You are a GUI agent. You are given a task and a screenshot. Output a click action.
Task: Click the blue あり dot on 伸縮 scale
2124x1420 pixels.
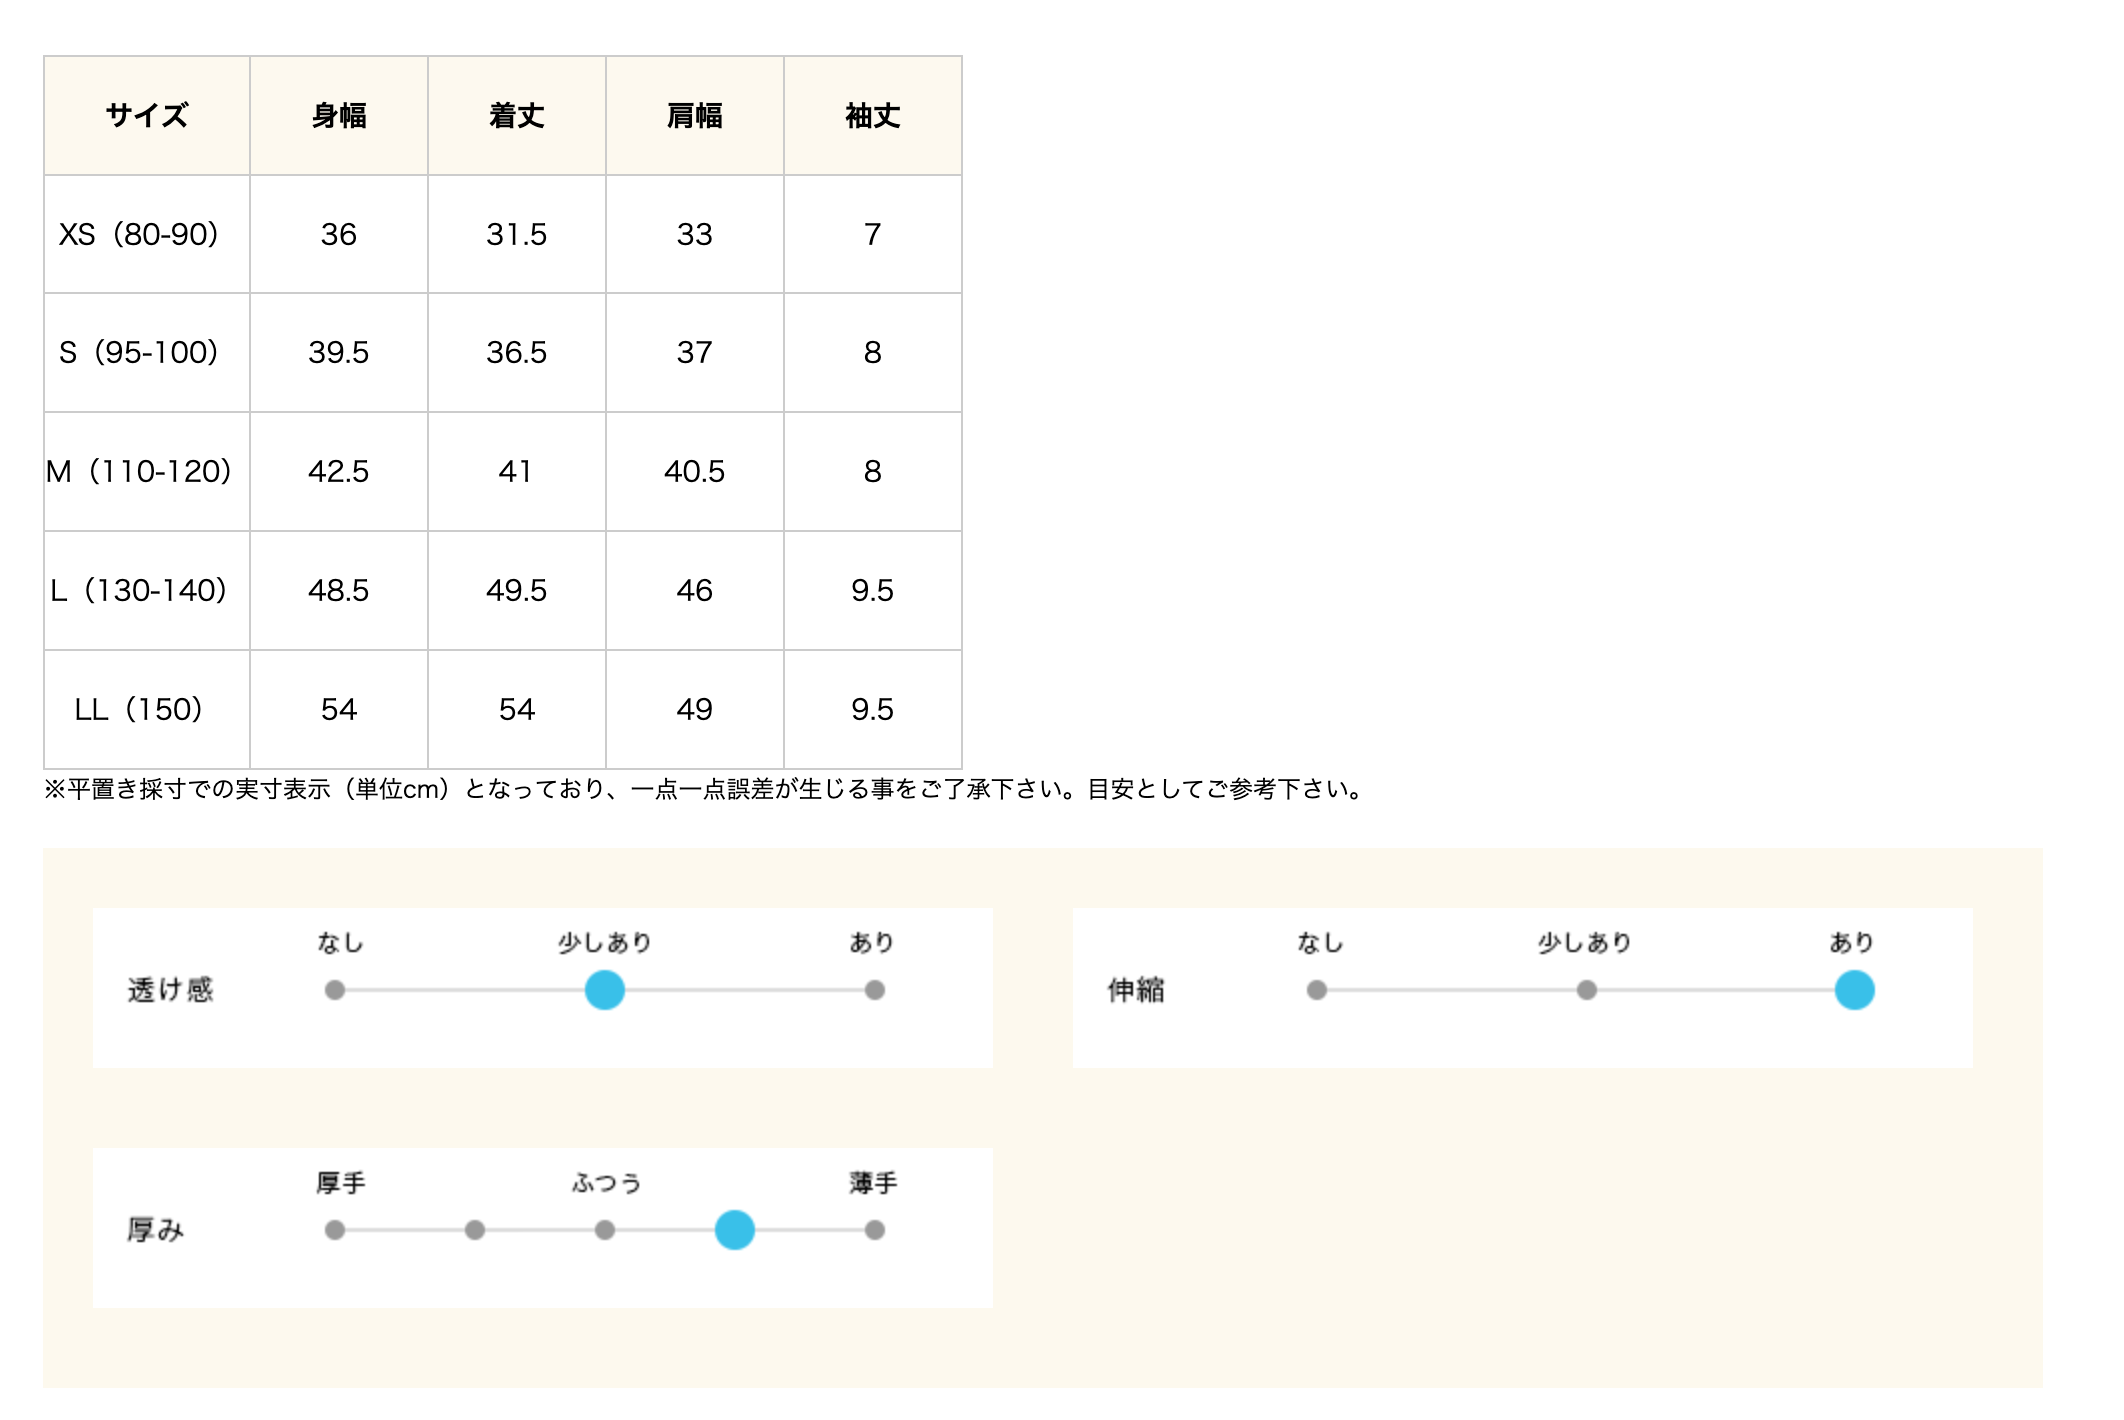[1854, 990]
